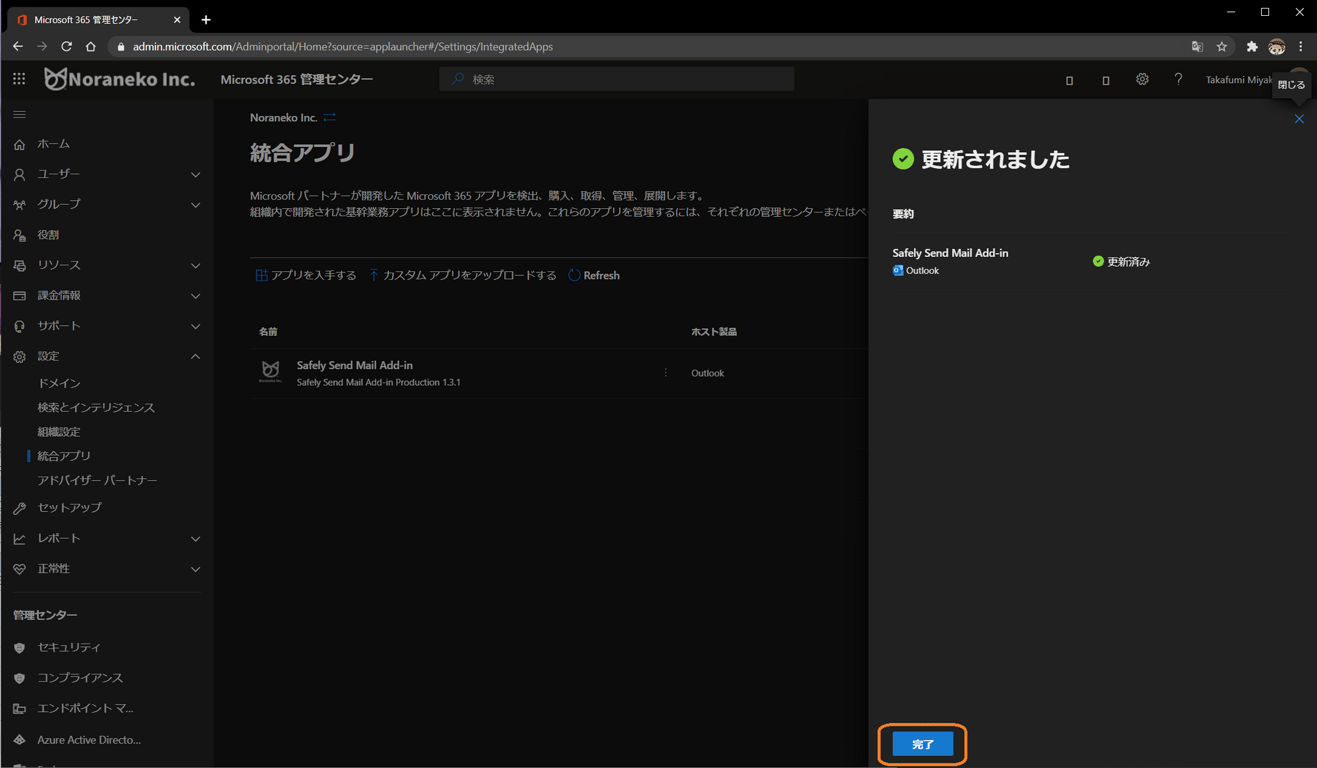This screenshot has width=1317, height=768.
Task: Click the Users person icon
Action: point(19,174)
